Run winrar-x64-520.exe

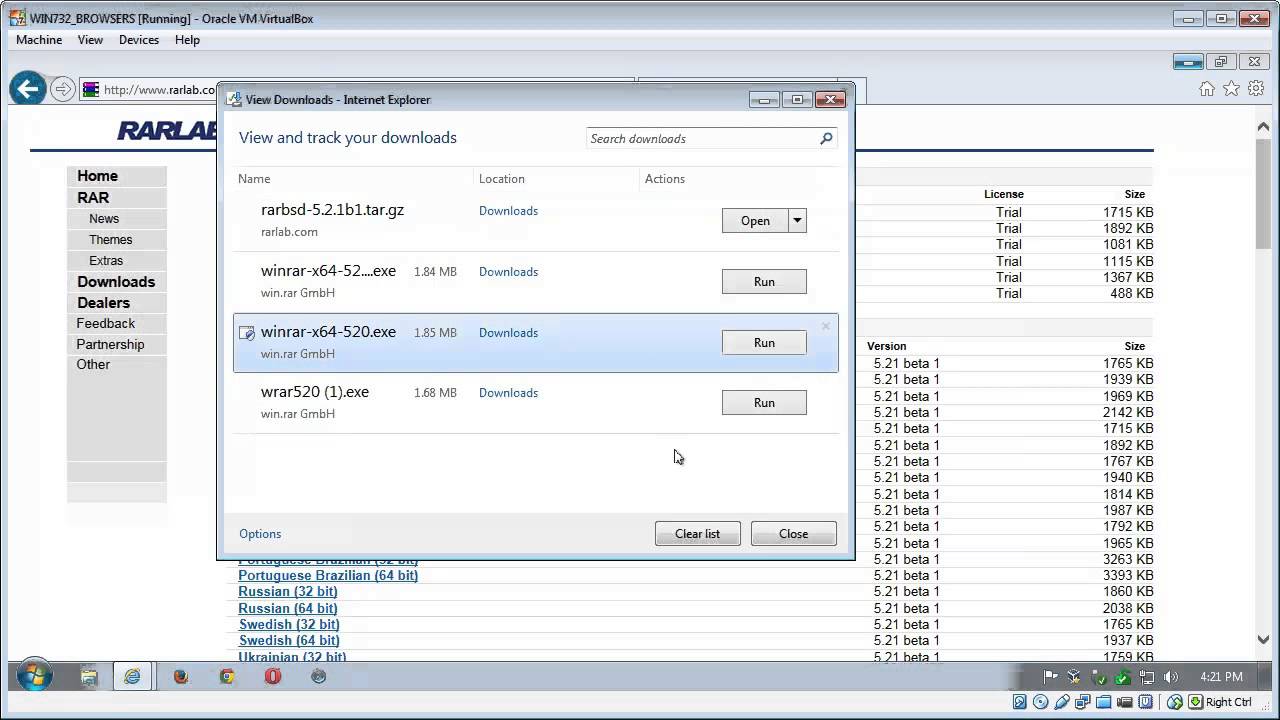pyautogui.click(x=764, y=343)
